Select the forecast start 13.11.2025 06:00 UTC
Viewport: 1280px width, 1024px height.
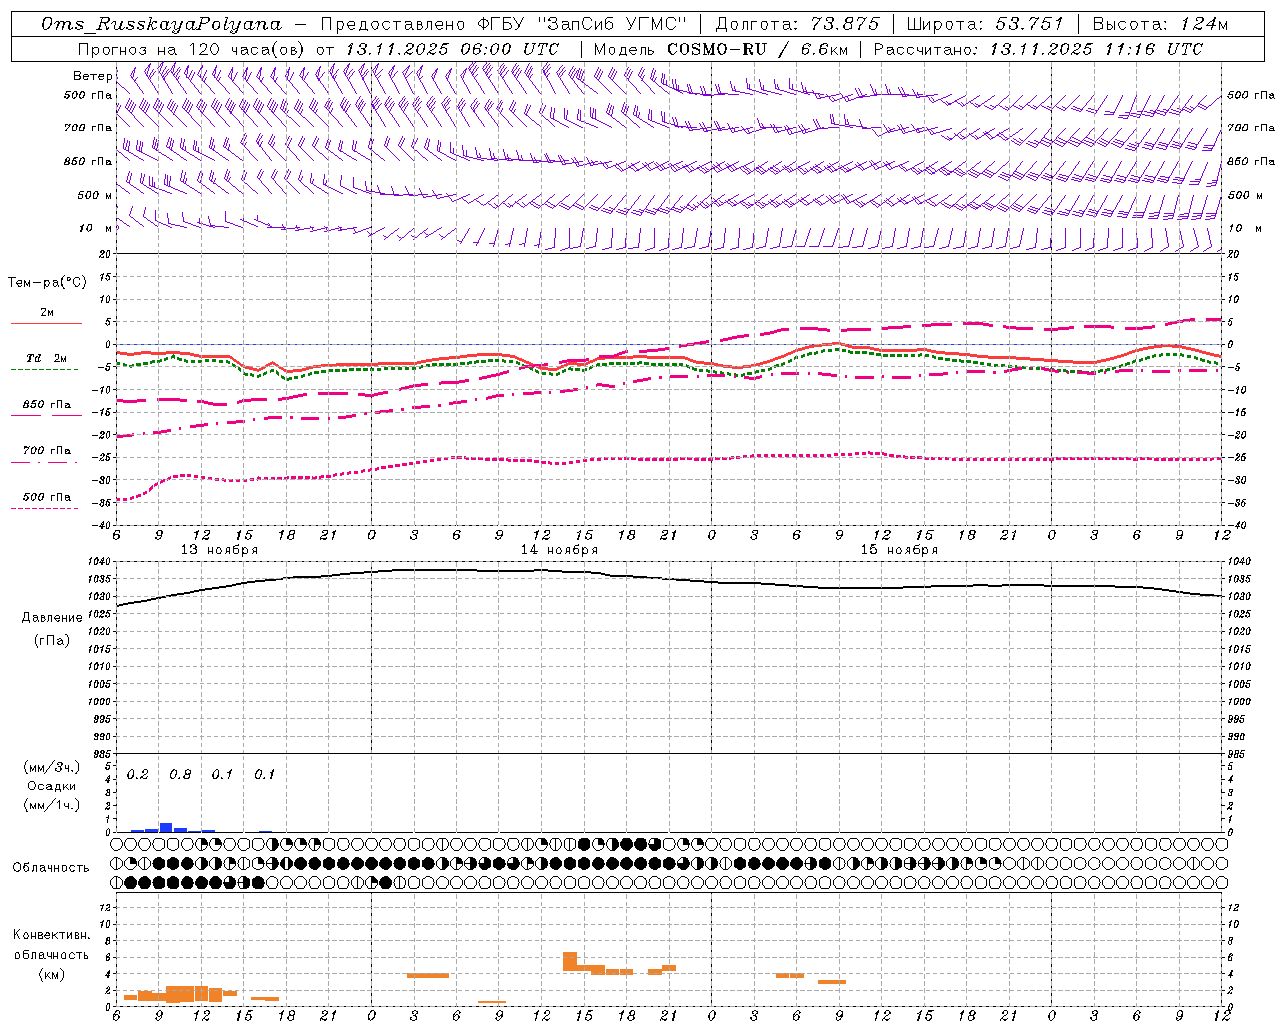[x=452, y=49]
